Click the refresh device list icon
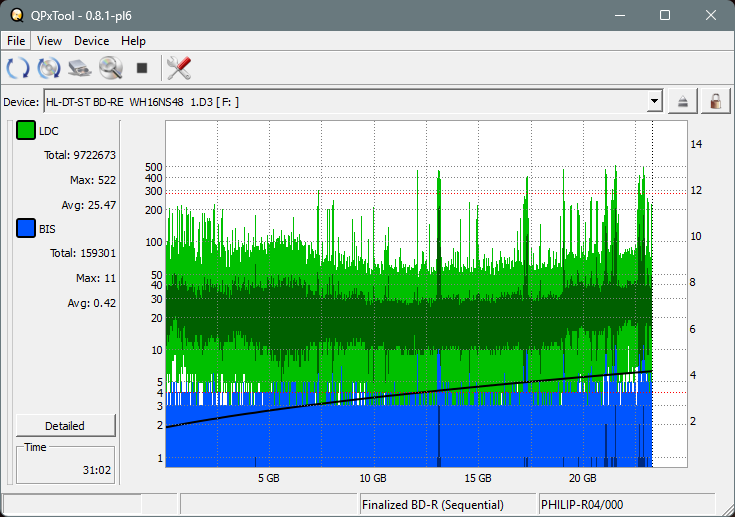The image size is (735, 517). tap(17, 68)
